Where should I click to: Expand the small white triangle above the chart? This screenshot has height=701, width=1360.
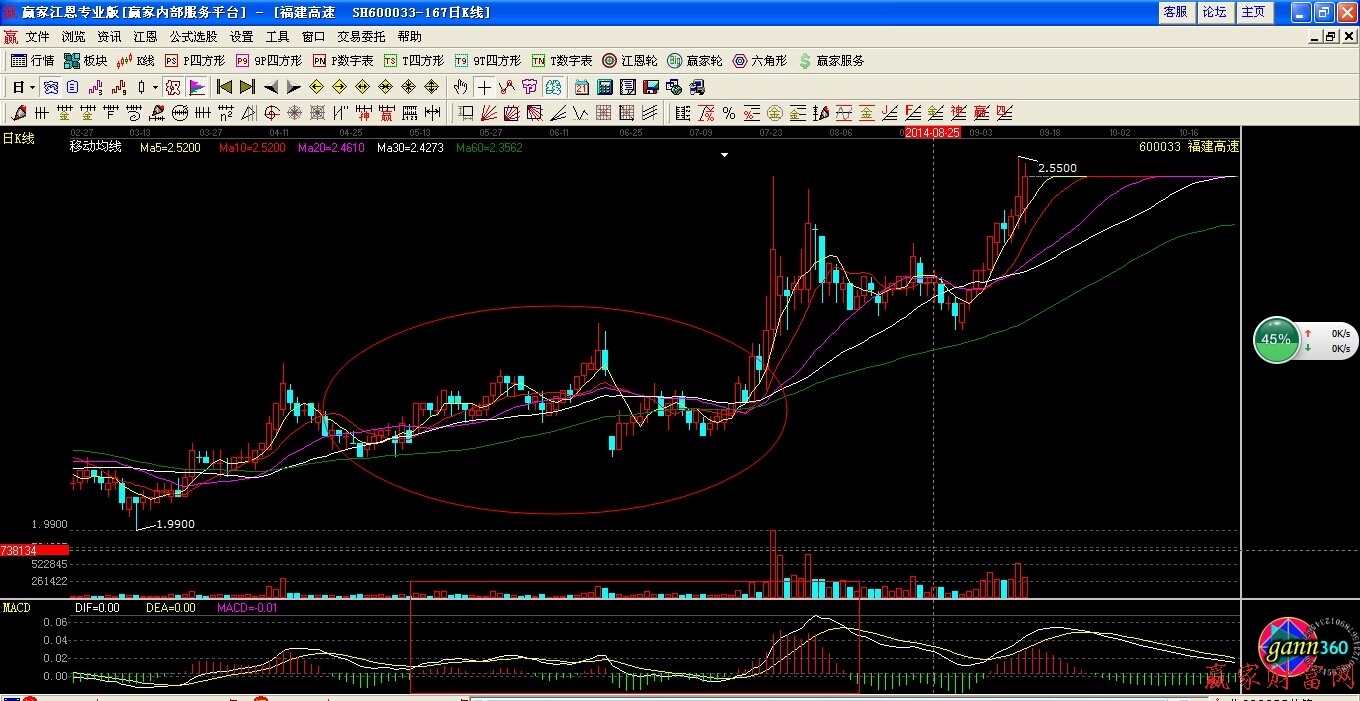725,155
